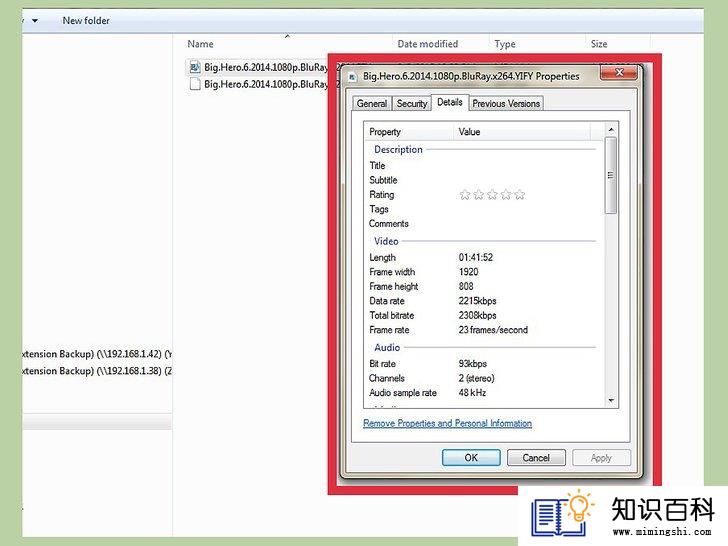Screen dimensions: 728x546
Task: Open network drive at 192.168.1.42
Action: (97, 354)
